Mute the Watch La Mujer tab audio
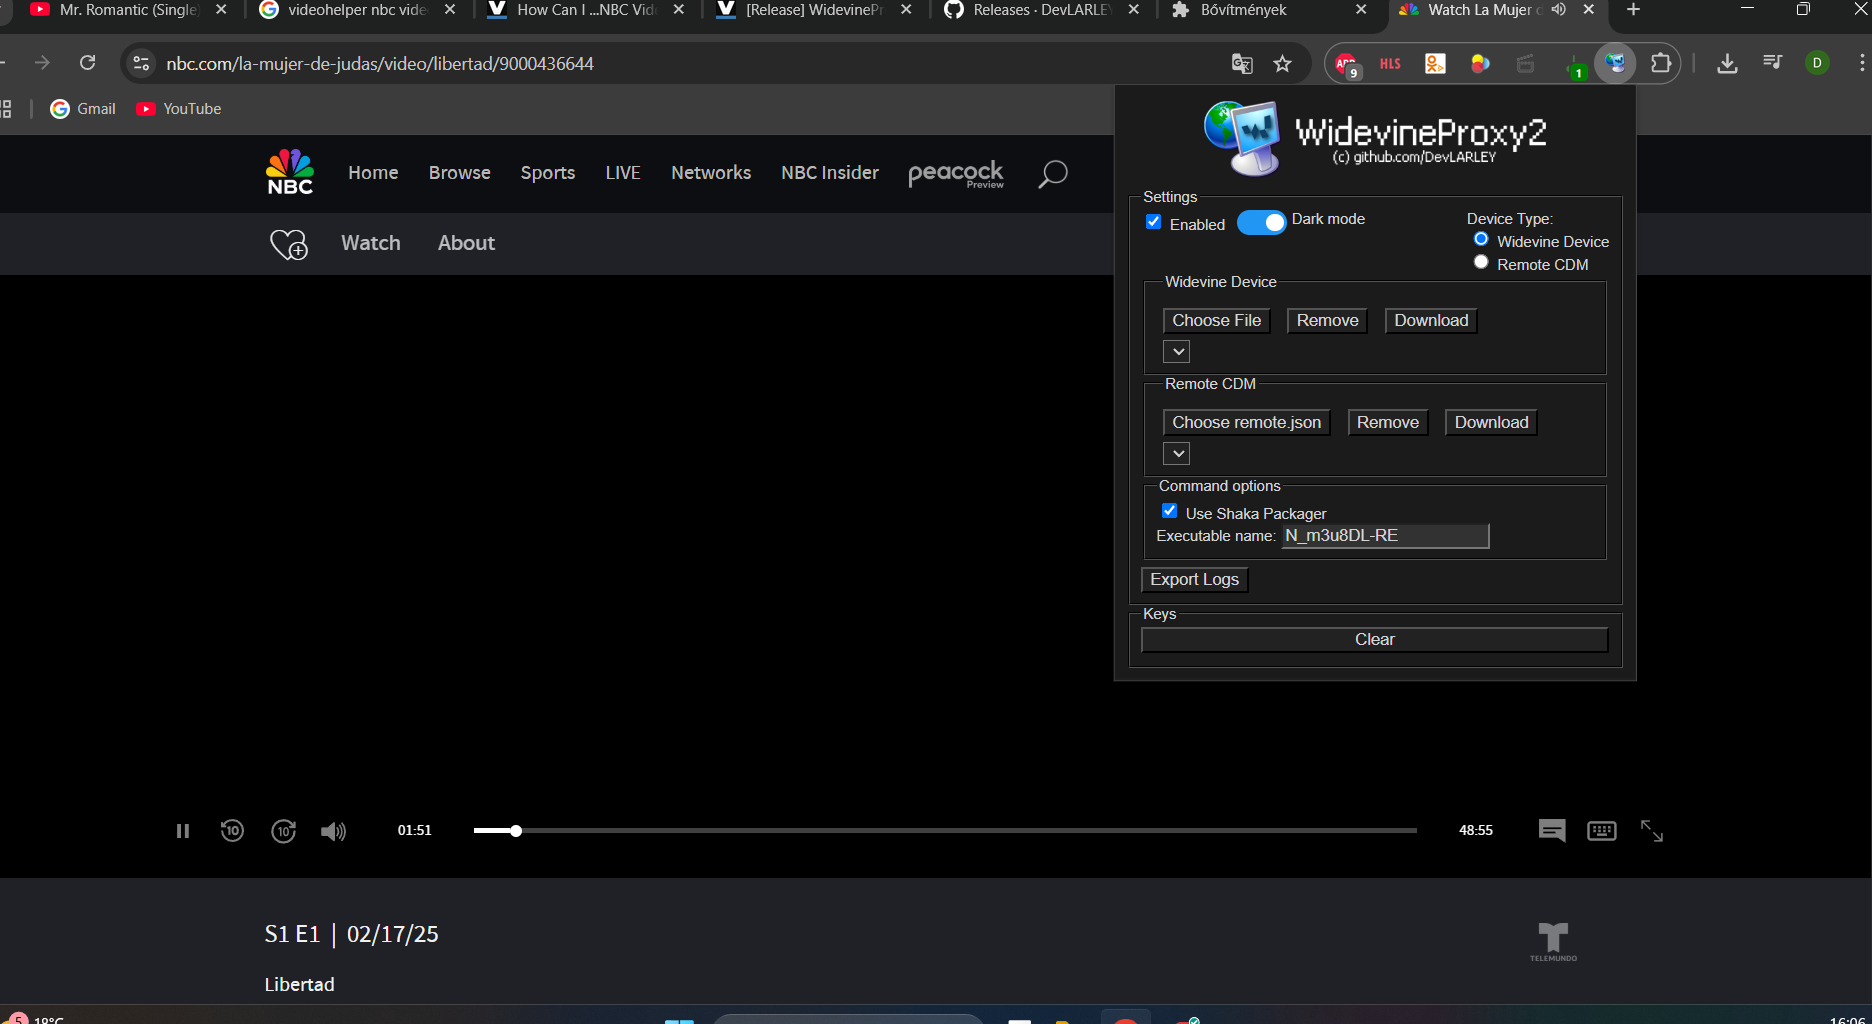The height and width of the screenshot is (1024, 1872). (1558, 10)
